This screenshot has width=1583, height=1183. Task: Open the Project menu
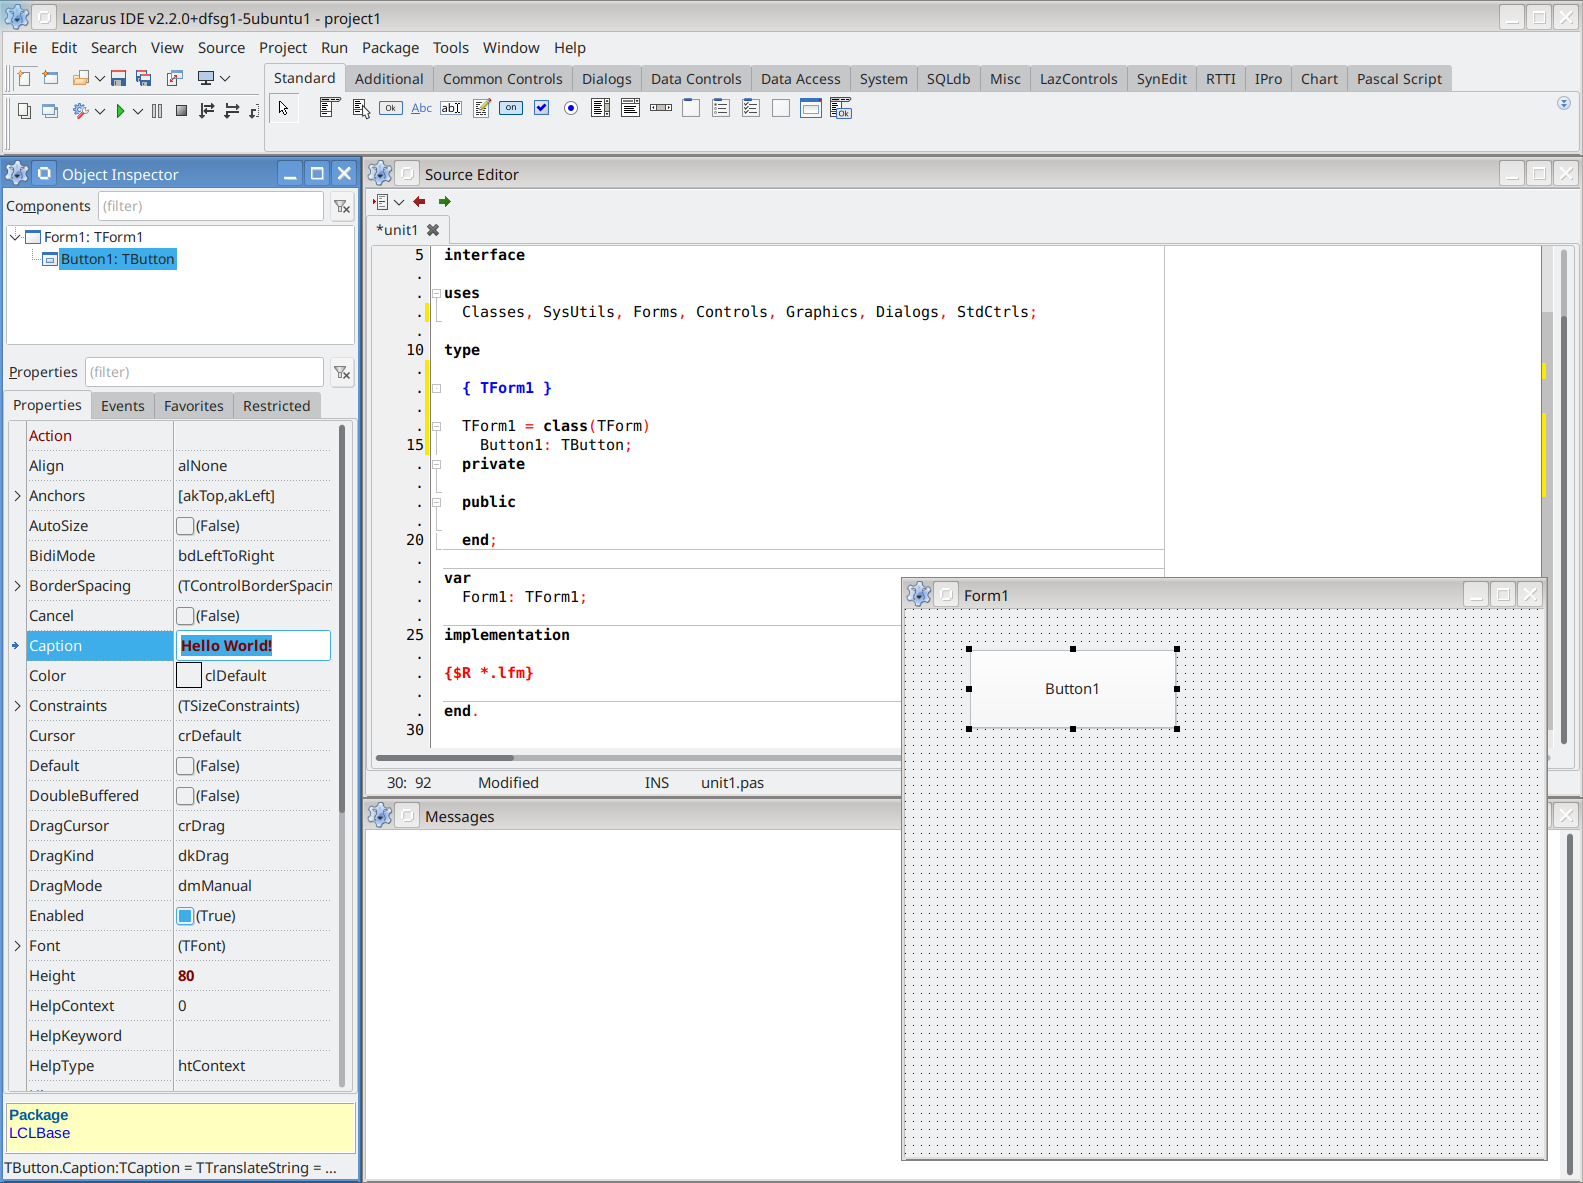click(283, 48)
